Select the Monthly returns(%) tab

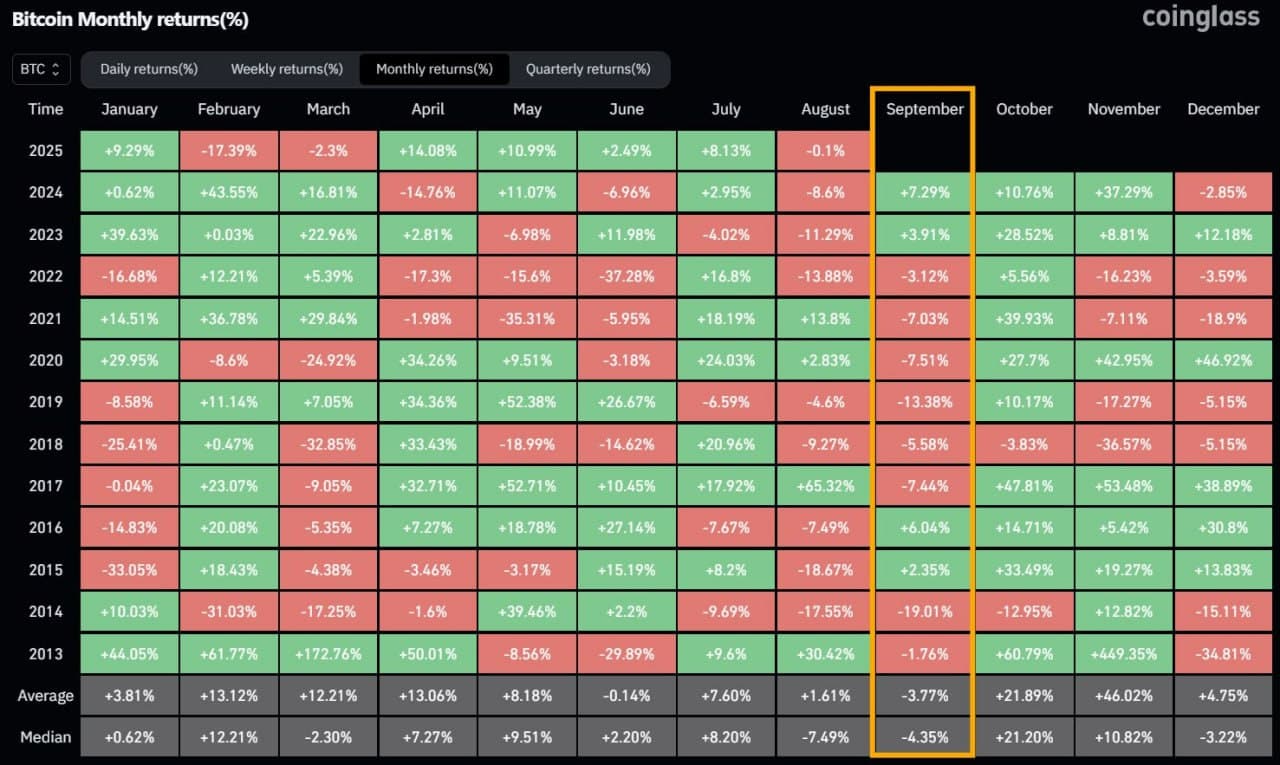(x=434, y=69)
